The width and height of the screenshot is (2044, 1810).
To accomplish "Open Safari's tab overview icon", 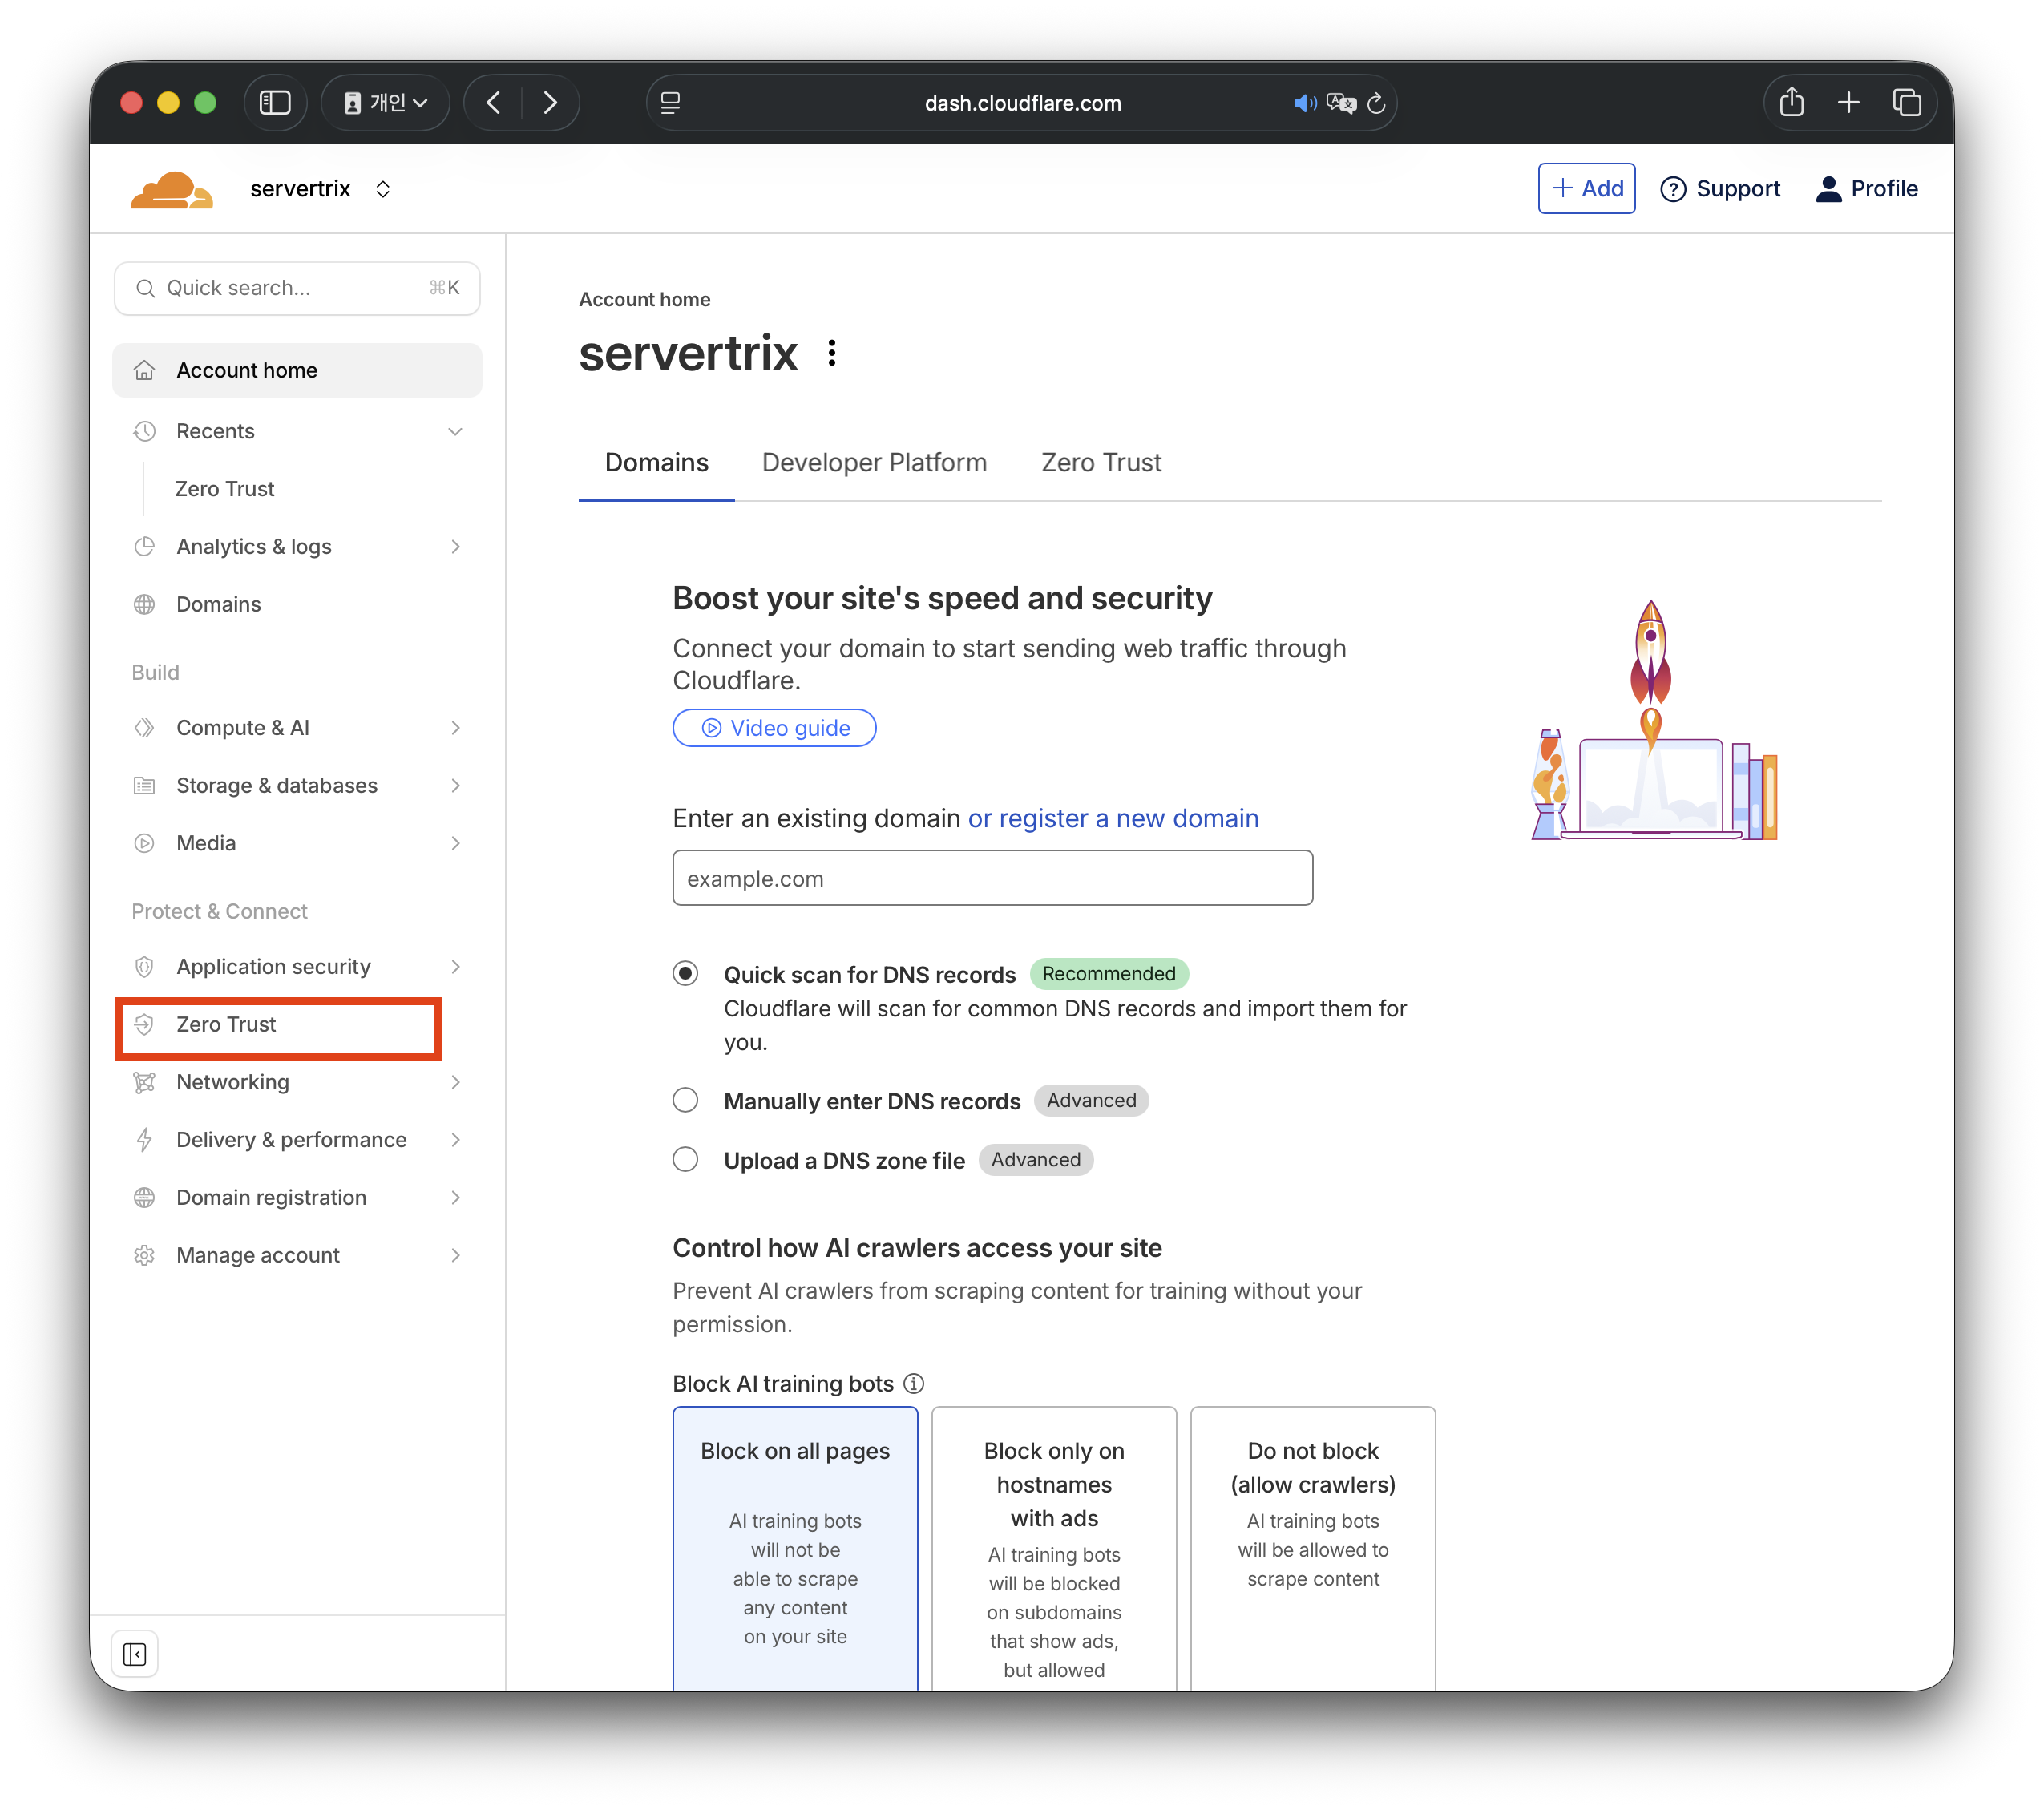I will (x=1907, y=103).
